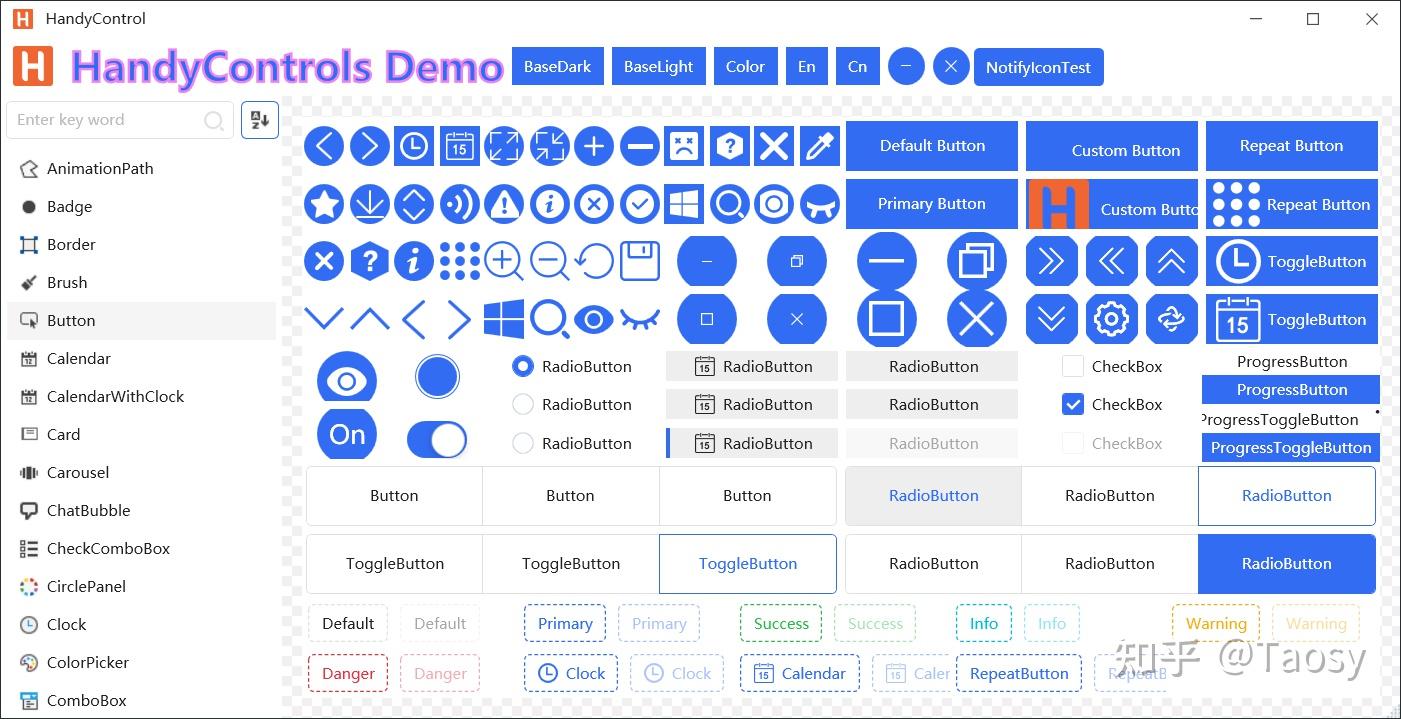Select the solid blue filled RadioButton segment

pos(1287,563)
